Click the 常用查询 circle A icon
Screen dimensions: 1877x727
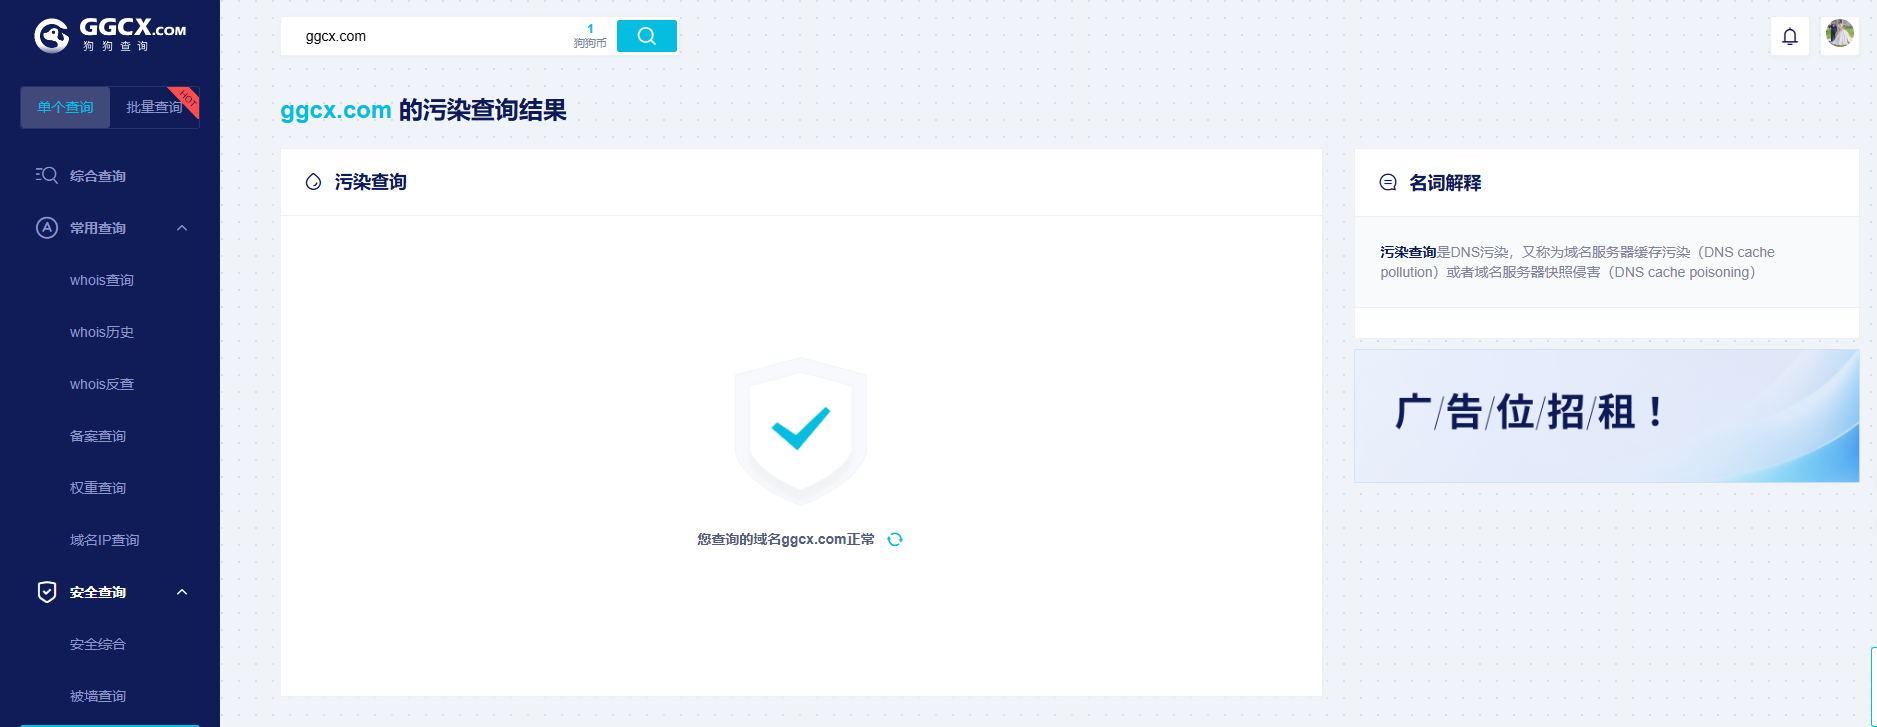(x=47, y=227)
